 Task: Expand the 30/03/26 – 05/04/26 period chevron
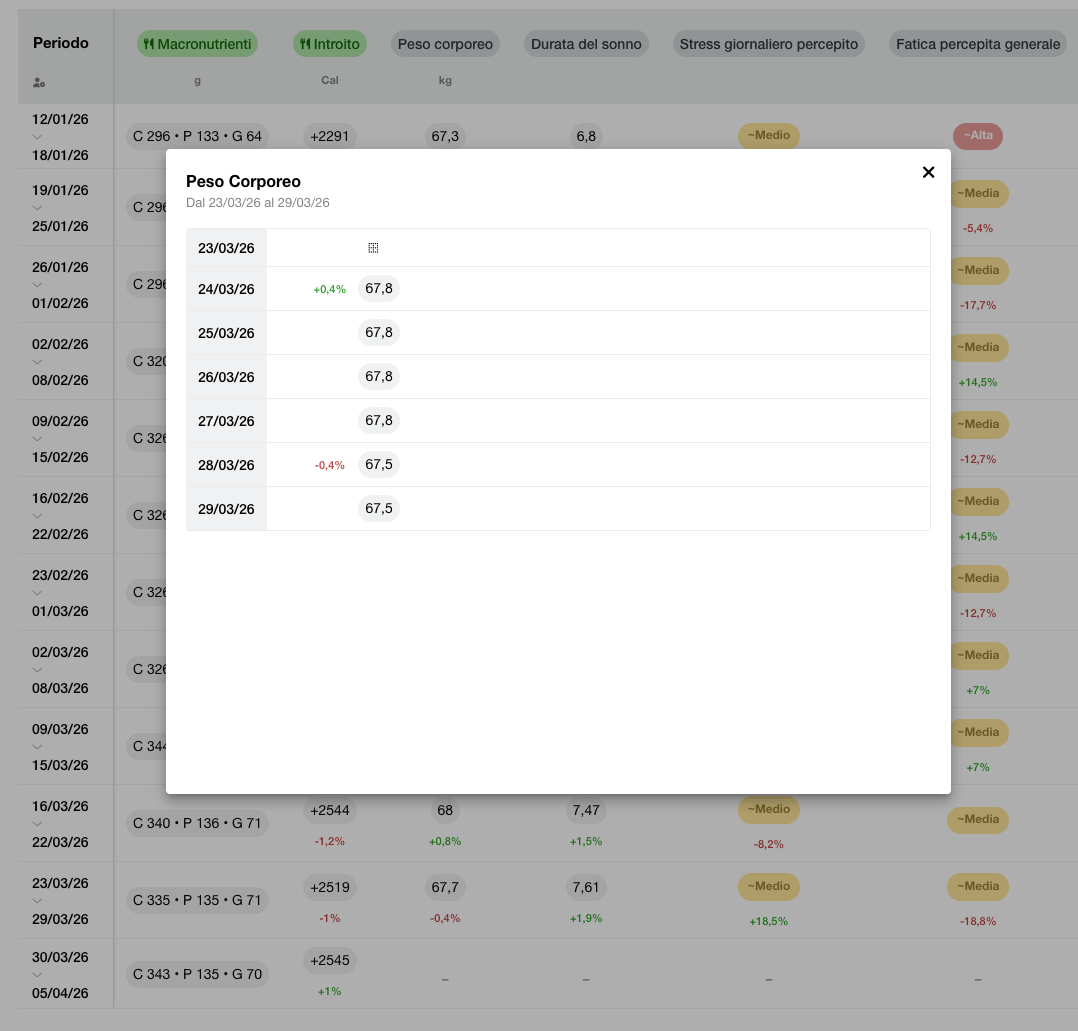pyautogui.click(x=37, y=975)
